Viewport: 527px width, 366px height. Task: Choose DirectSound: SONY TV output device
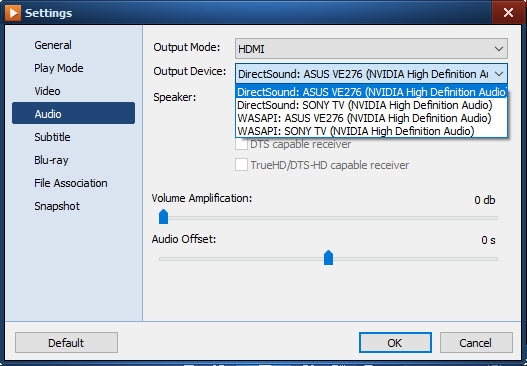pos(371,105)
